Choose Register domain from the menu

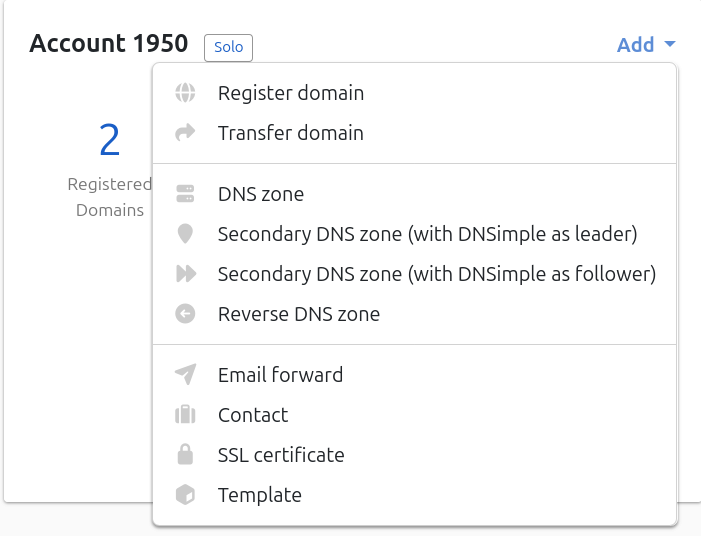tap(290, 93)
